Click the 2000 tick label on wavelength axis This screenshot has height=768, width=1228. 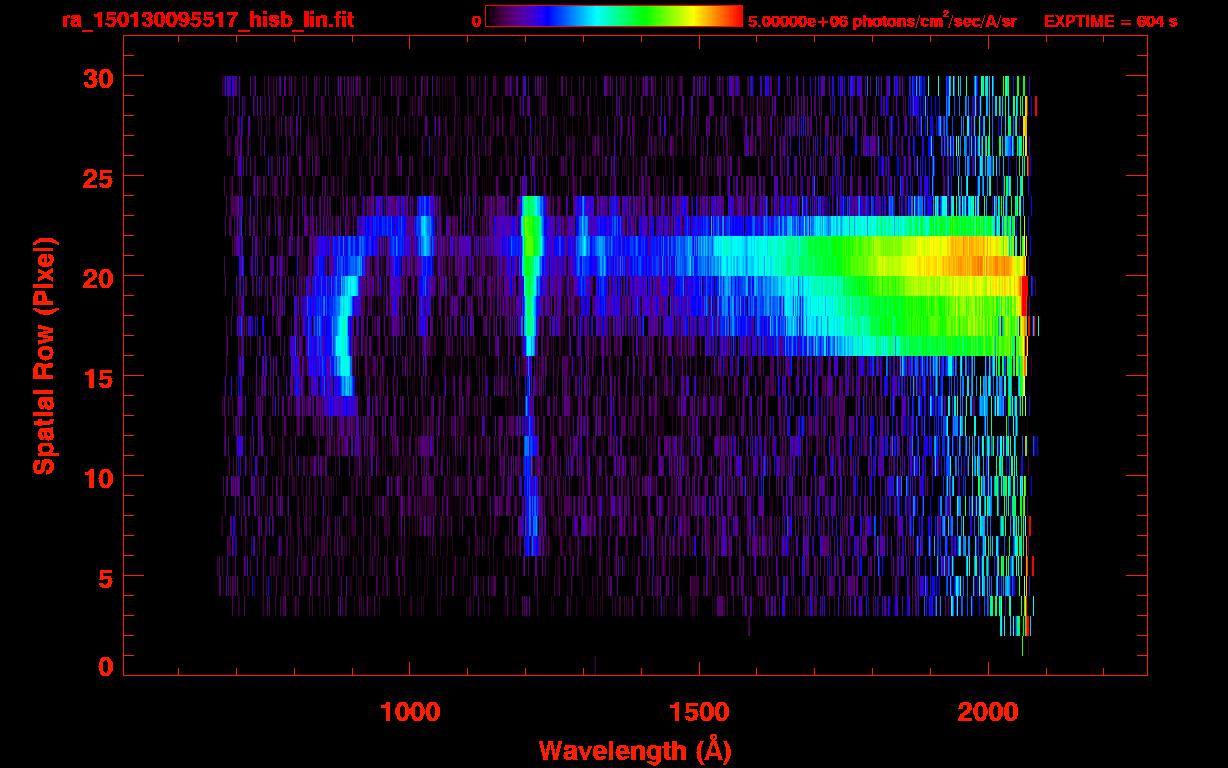[988, 711]
